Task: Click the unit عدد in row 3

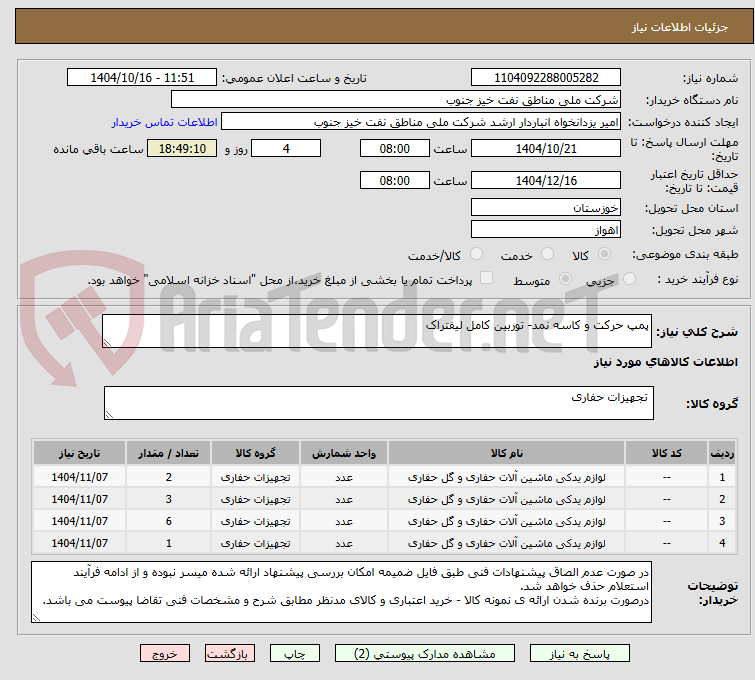Action: 344,521
